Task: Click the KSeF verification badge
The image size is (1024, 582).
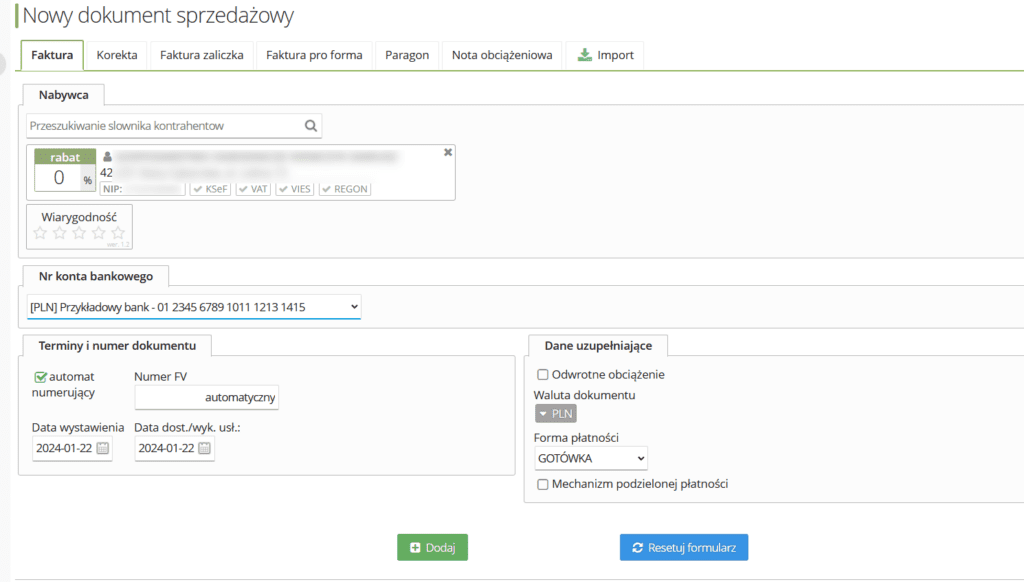Action: coord(211,189)
